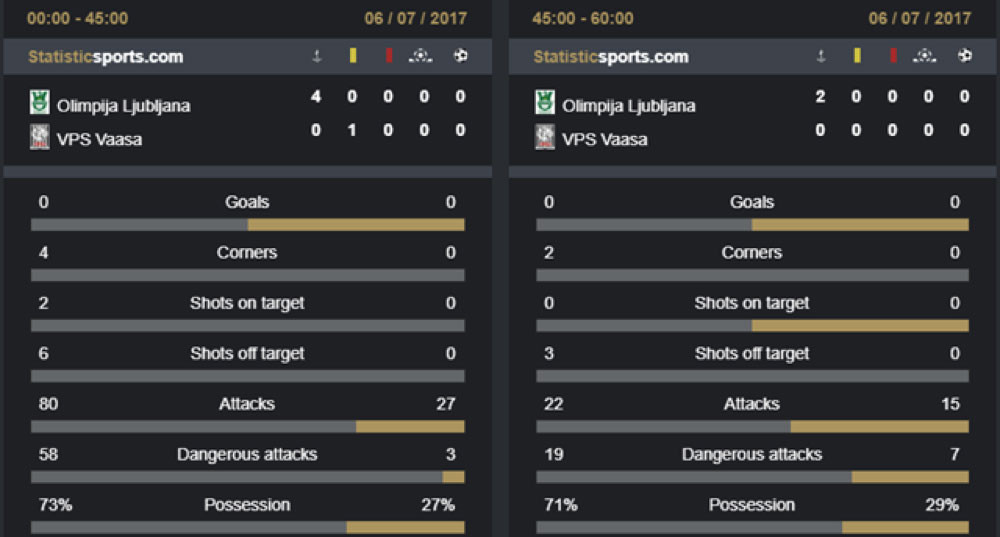Click the Attacks bar in right panel
The width and height of the screenshot is (1000, 537).
tap(753, 427)
